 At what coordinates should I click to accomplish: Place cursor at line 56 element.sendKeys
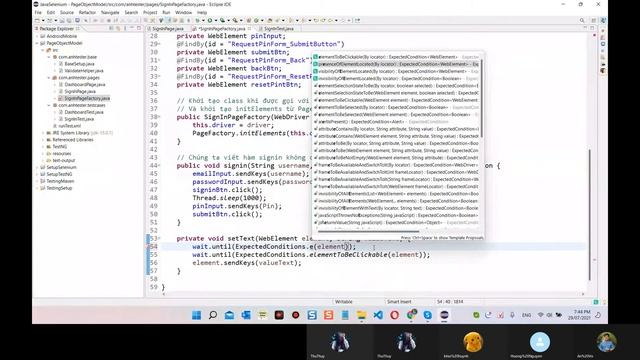click(247, 263)
